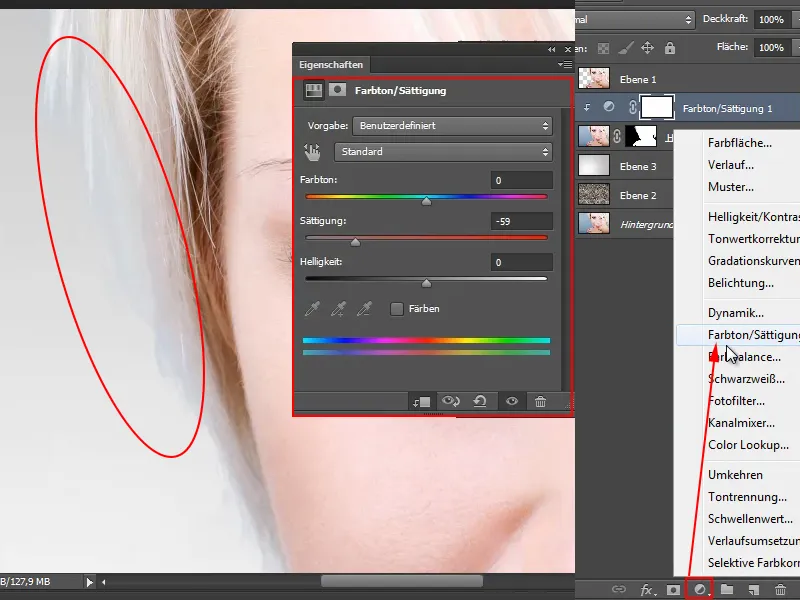
Task: Open the Eigenschaften panel flyout menu
Action: pos(565,64)
